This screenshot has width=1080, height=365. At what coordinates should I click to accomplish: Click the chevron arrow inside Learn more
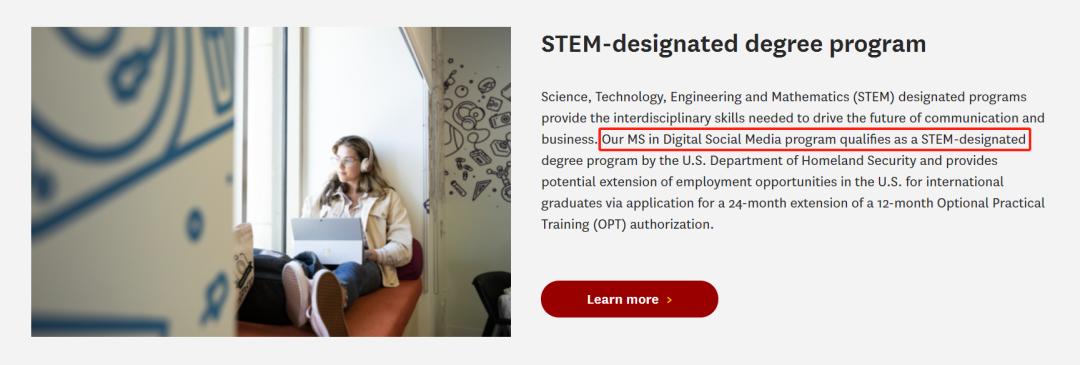tap(669, 300)
